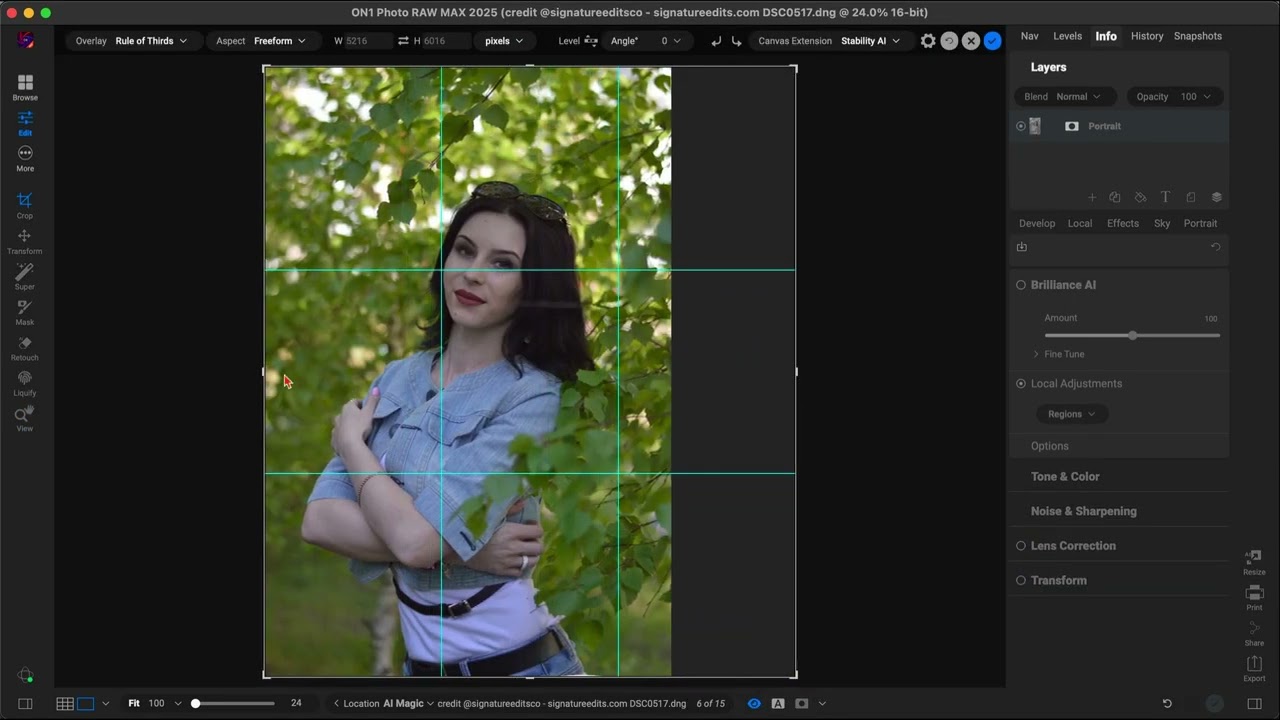Click the Share icon

[x=1254, y=634]
